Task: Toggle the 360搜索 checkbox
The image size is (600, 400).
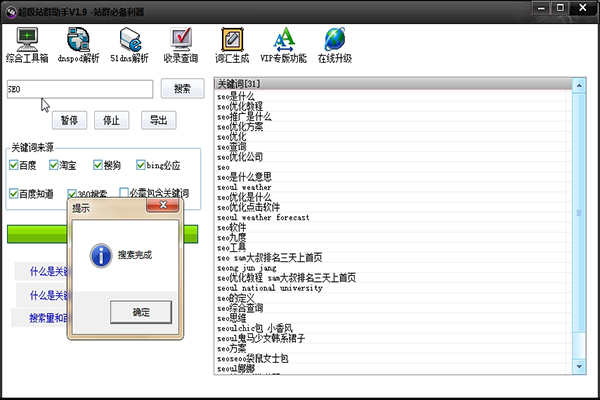Action: coord(72,193)
